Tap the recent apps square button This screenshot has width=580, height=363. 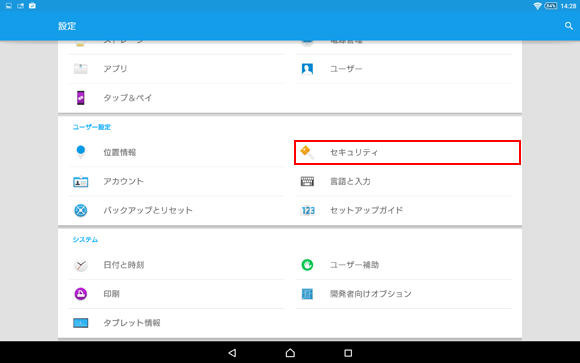tap(348, 353)
